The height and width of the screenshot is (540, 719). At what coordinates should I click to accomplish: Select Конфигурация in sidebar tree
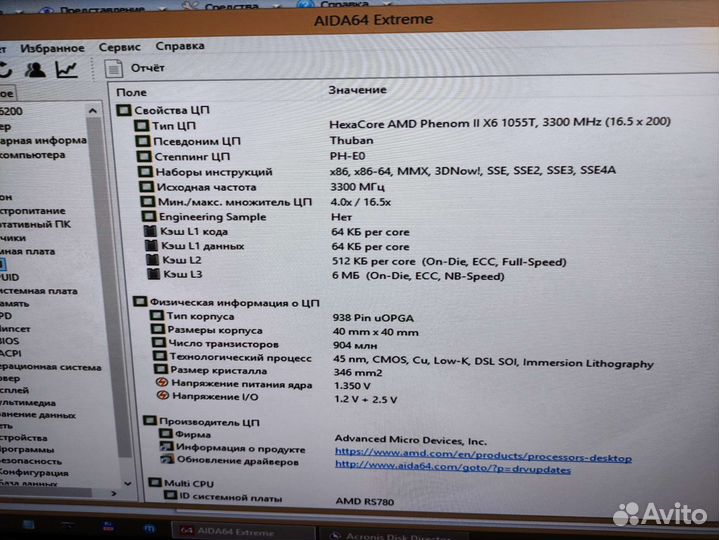[34, 472]
